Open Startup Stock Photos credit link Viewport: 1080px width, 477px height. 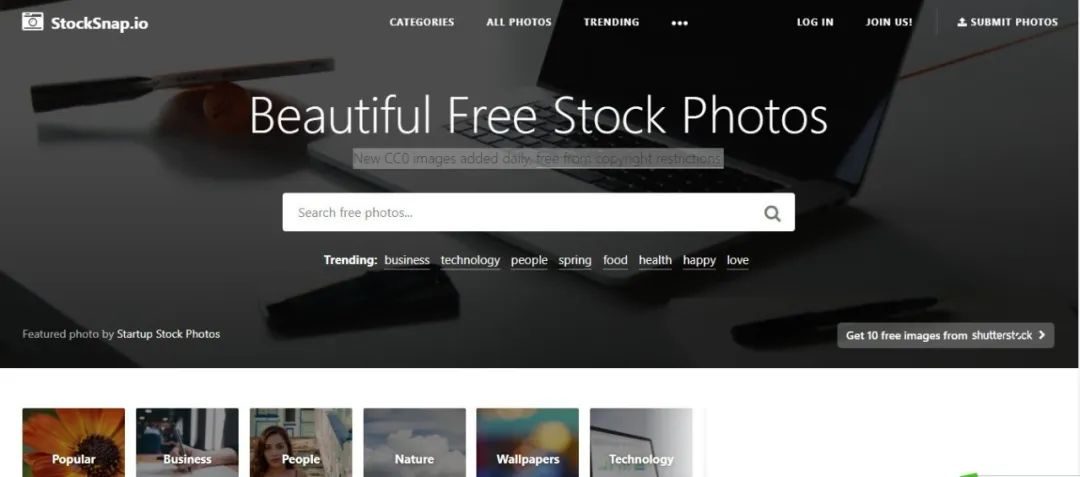[169, 334]
